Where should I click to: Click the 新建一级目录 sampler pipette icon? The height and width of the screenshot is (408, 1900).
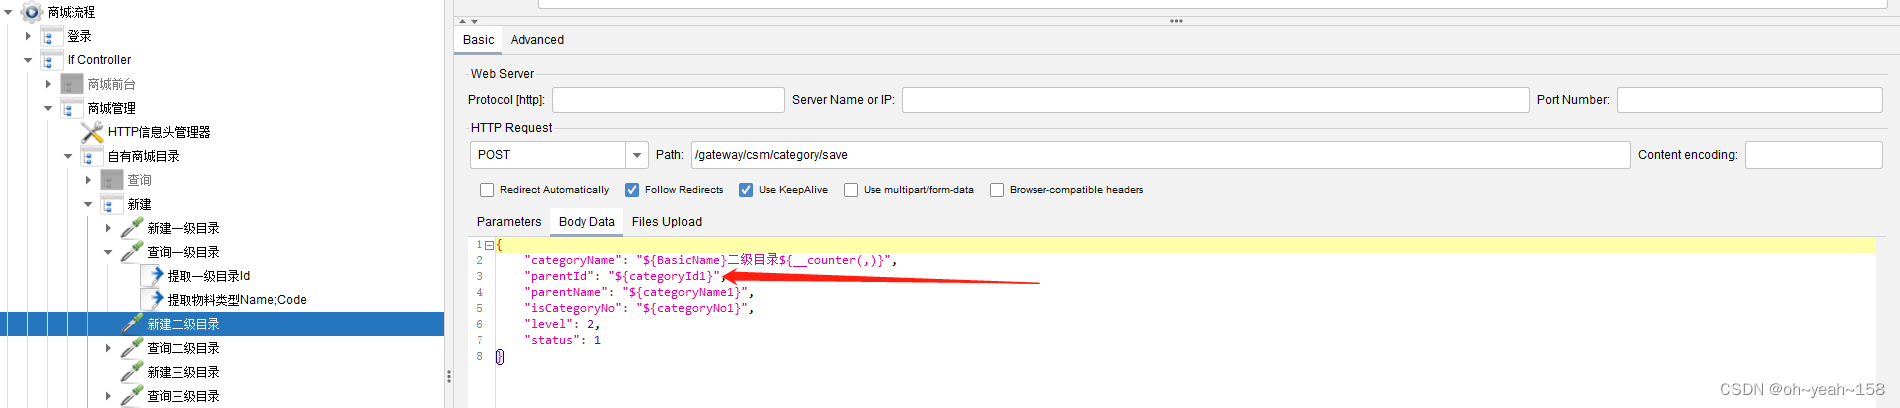tap(132, 228)
